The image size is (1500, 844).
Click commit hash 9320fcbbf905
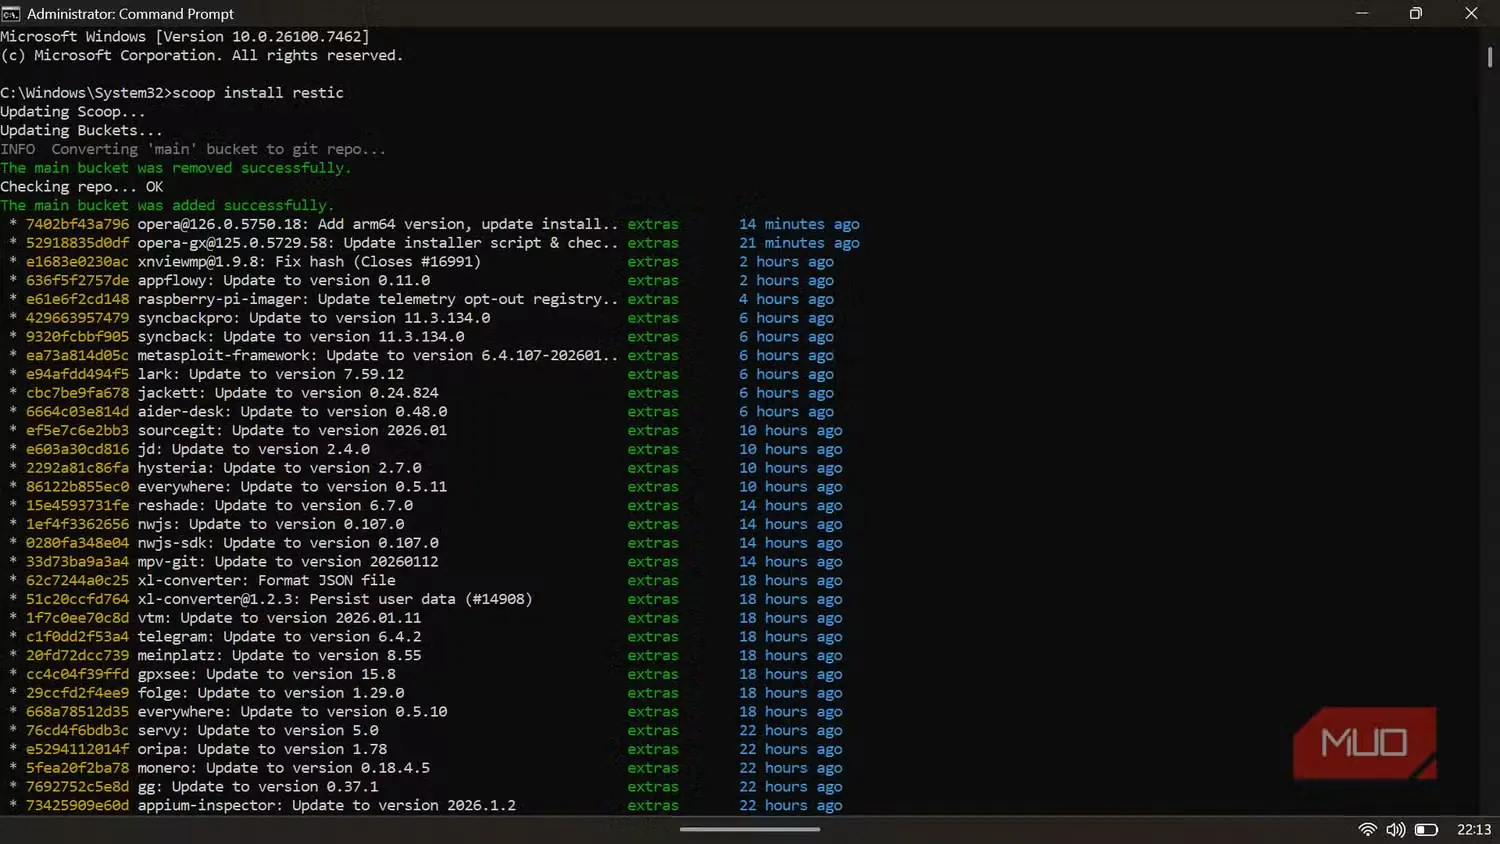tap(77, 337)
